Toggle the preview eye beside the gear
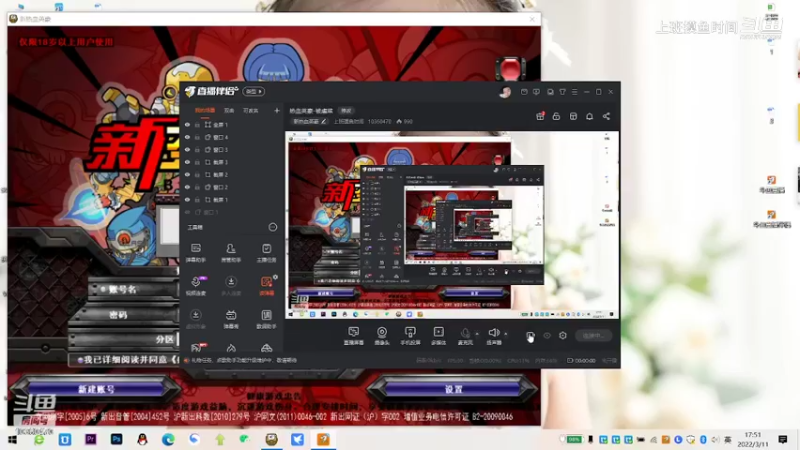800x450 pixels. [546, 335]
